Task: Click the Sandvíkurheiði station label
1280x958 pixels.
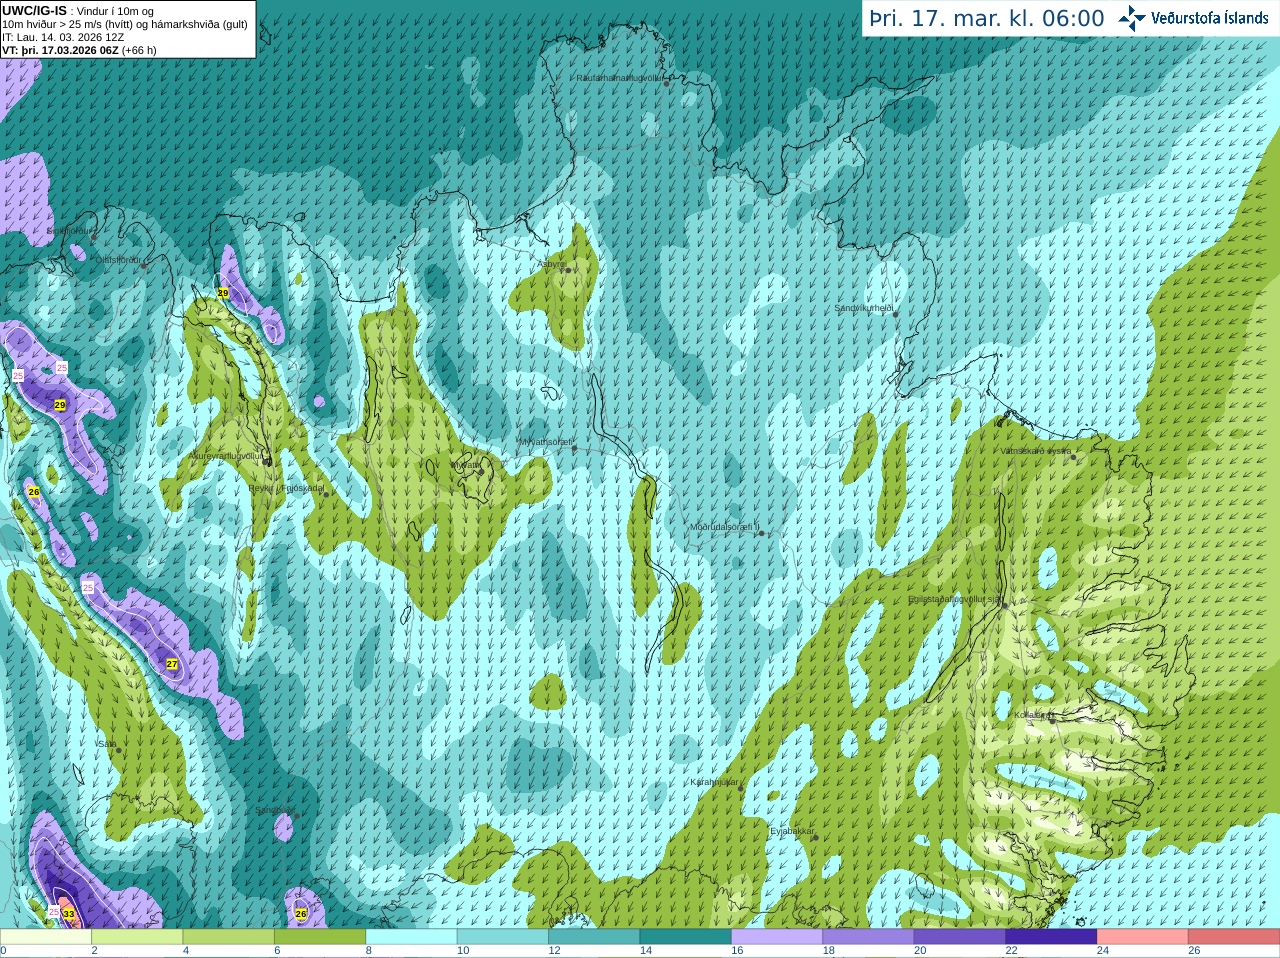Action: point(864,308)
